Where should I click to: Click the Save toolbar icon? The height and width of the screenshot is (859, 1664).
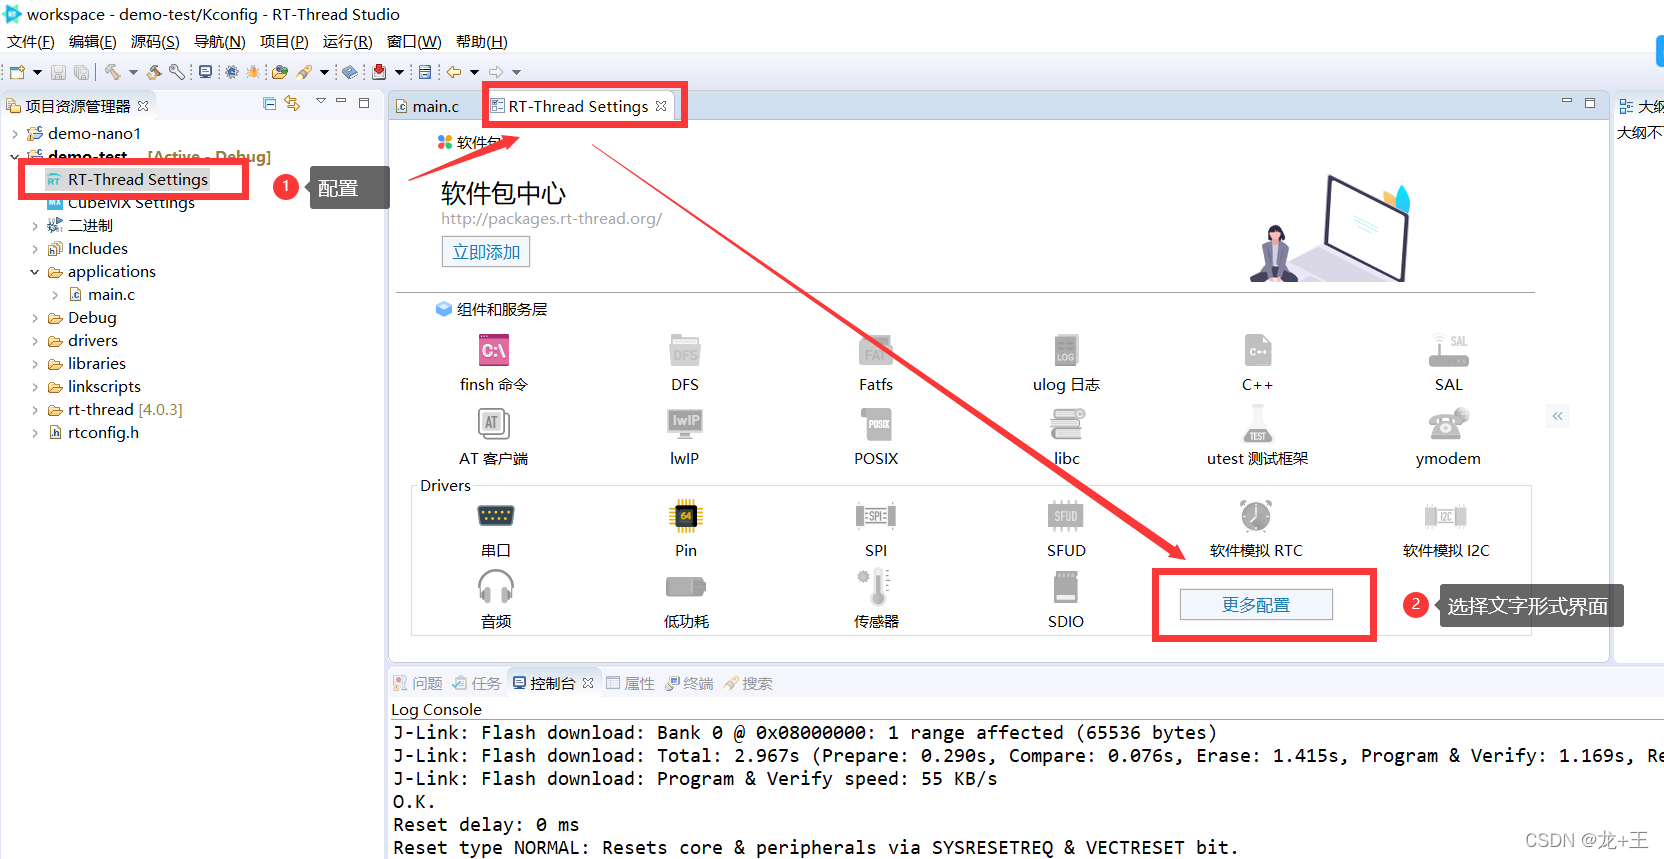coord(58,72)
